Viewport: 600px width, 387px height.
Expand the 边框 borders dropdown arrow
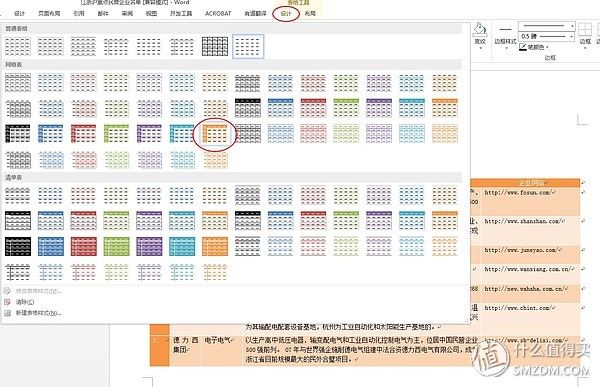(585, 48)
